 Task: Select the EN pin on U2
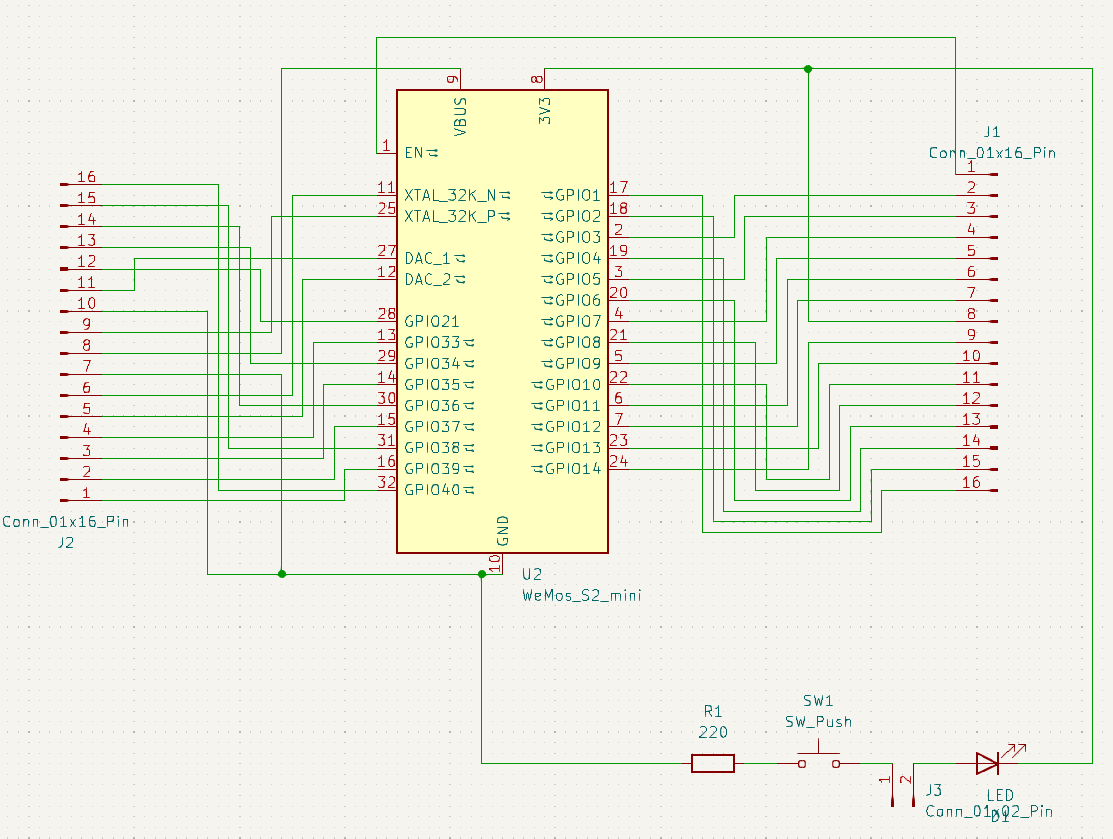[414, 153]
